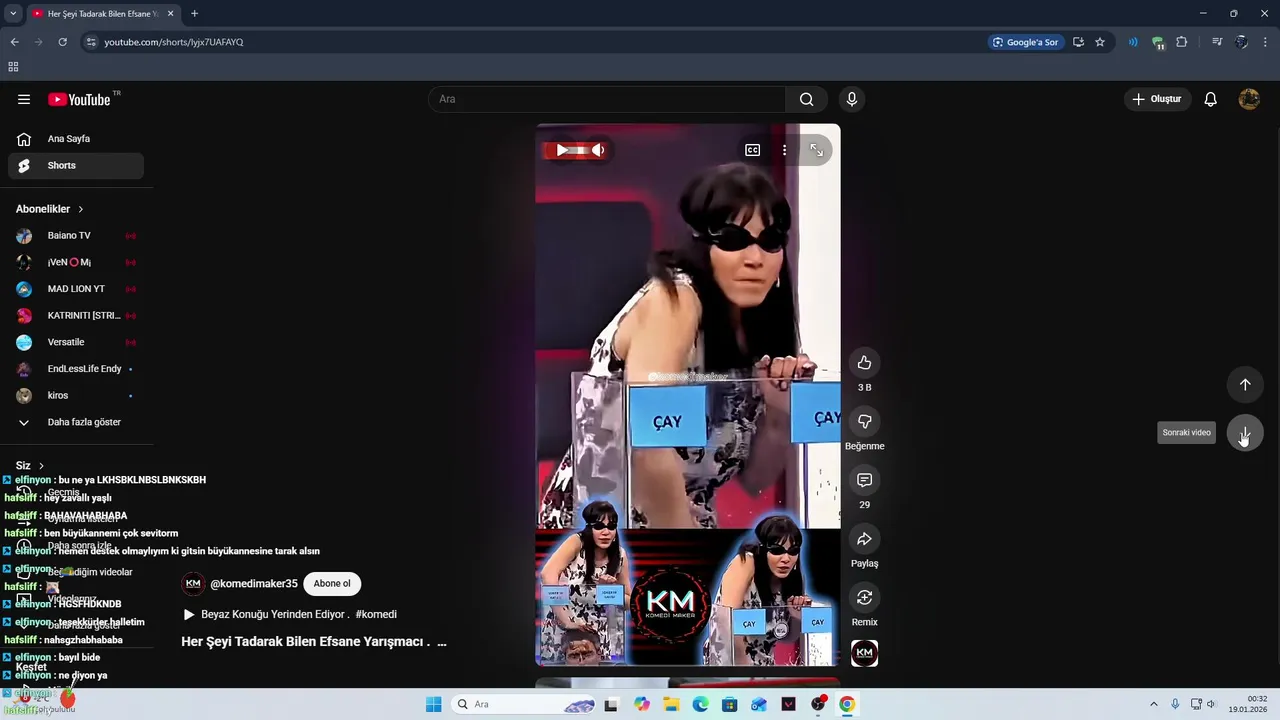Open the Chrome apps grid shortcut

pos(13,67)
